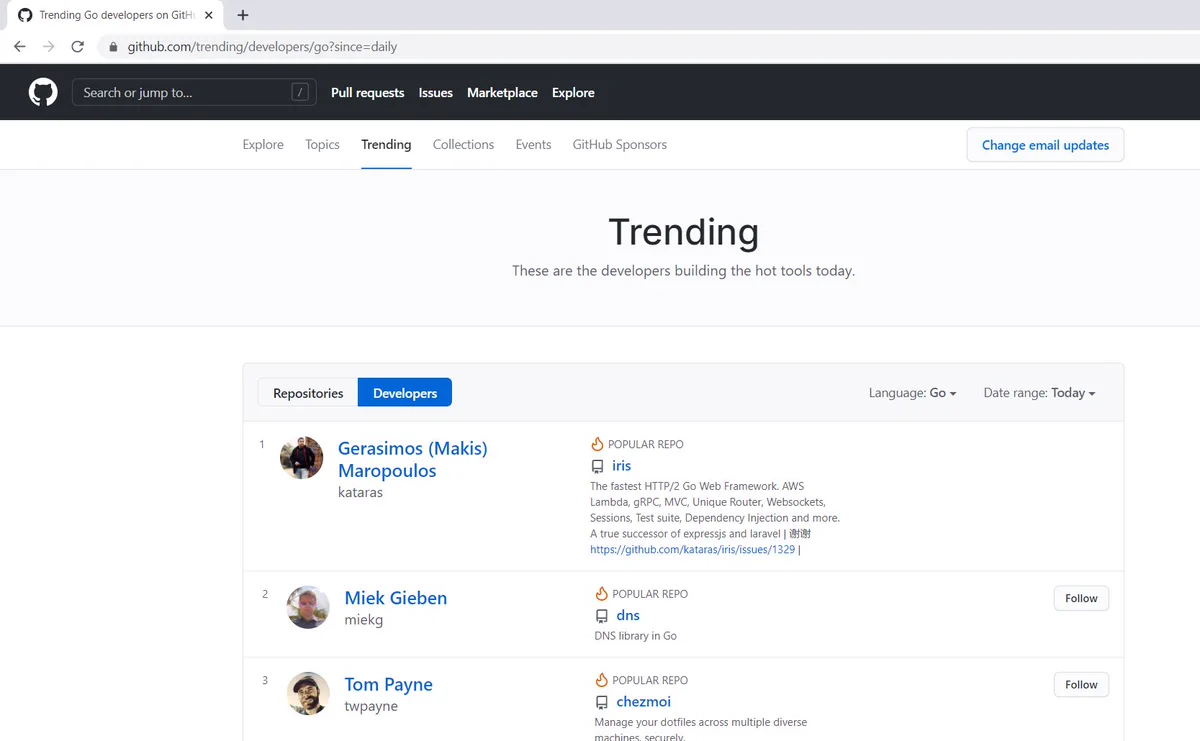This screenshot has width=1200, height=741.
Task: Open a new browser tab
Action: (243, 15)
